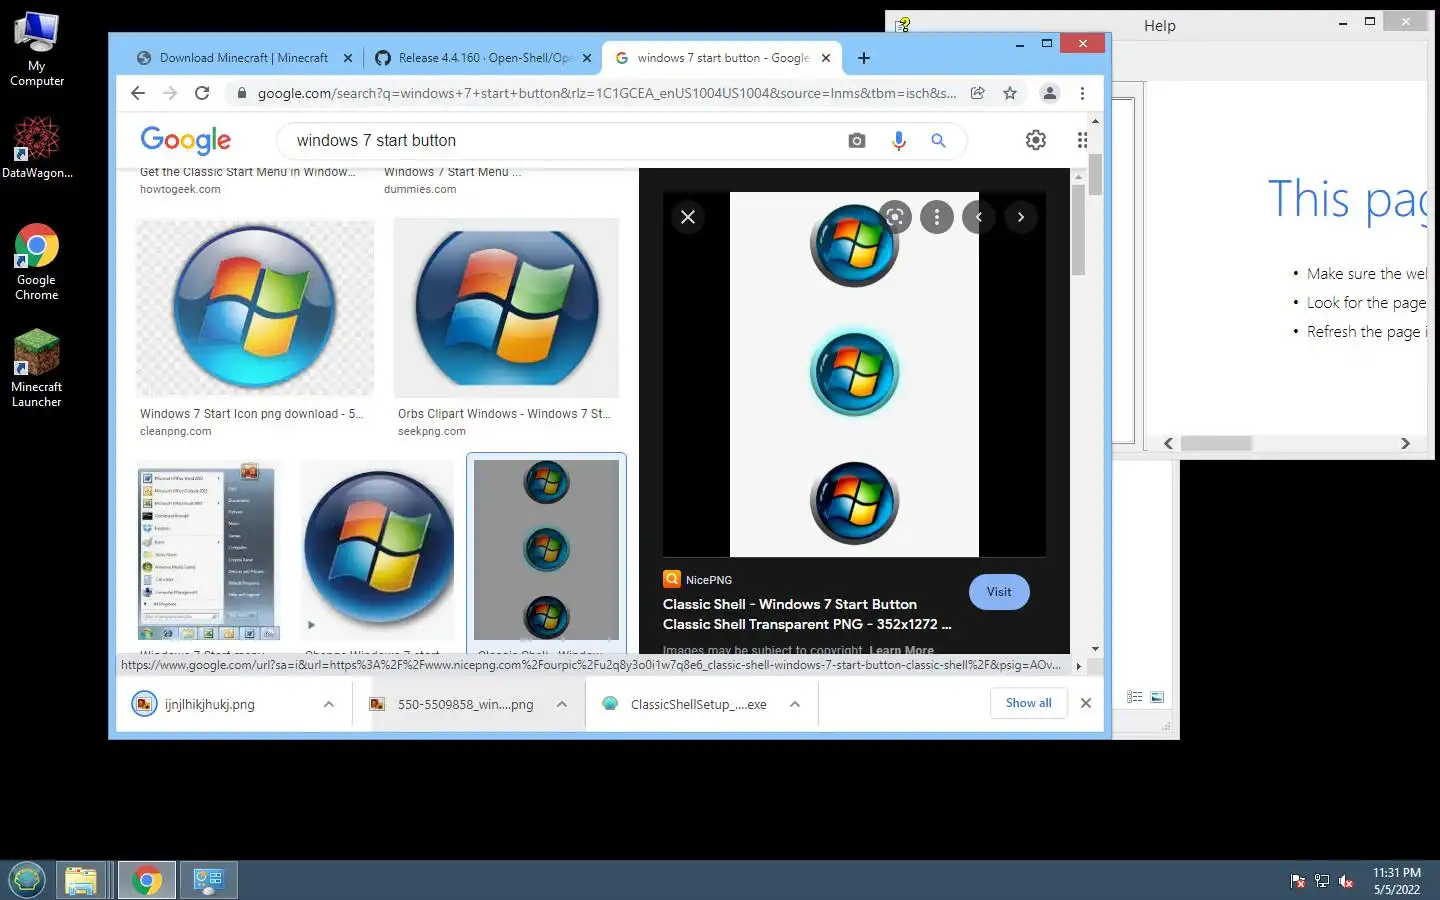The width and height of the screenshot is (1440, 900).
Task: Switch to Release 4.4.160 Open-Shell tab
Action: tap(484, 58)
